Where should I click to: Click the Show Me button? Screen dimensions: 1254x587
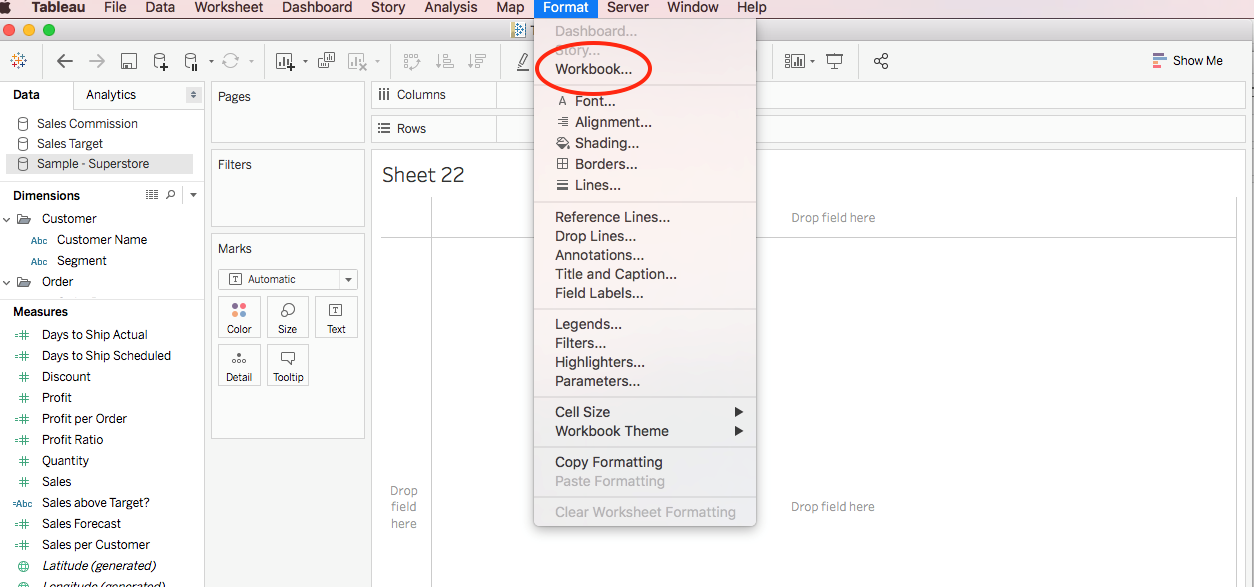(x=1187, y=61)
